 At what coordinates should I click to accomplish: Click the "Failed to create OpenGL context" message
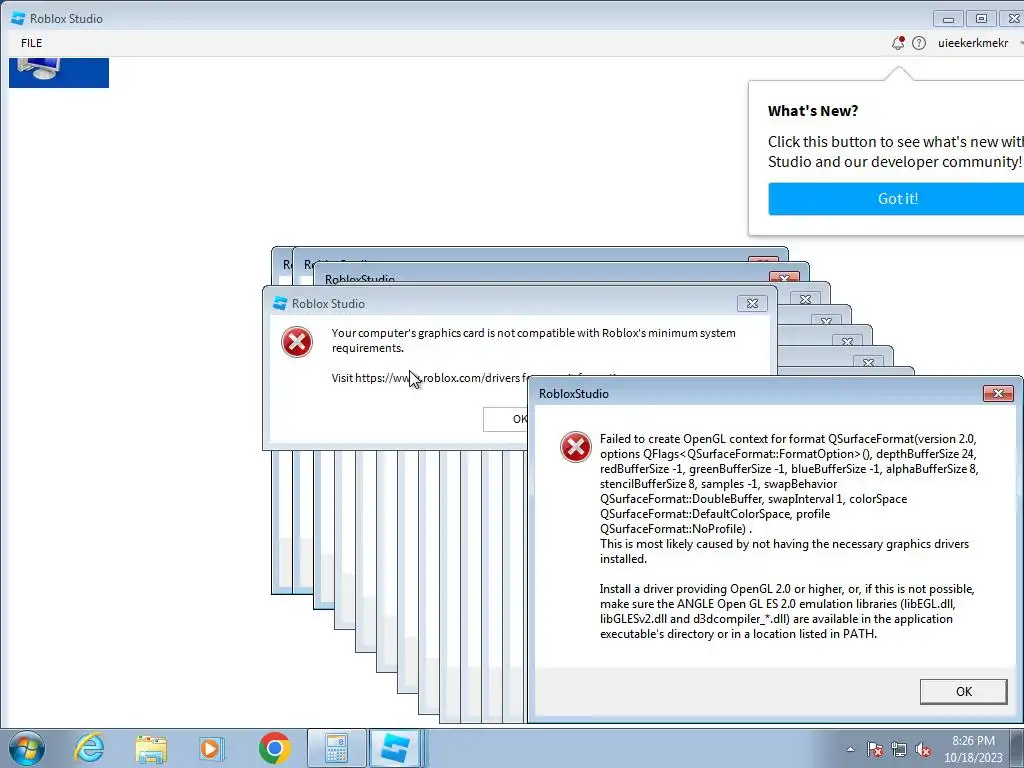789,484
